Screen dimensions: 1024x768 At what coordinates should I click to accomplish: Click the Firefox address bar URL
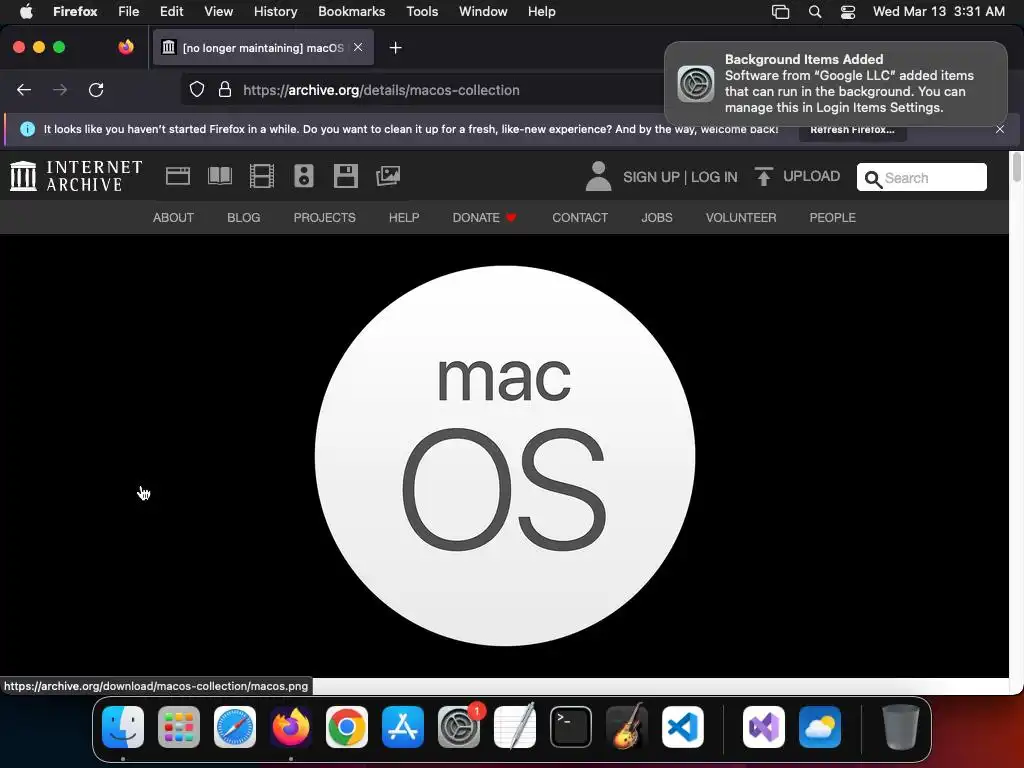[x=381, y=90]
